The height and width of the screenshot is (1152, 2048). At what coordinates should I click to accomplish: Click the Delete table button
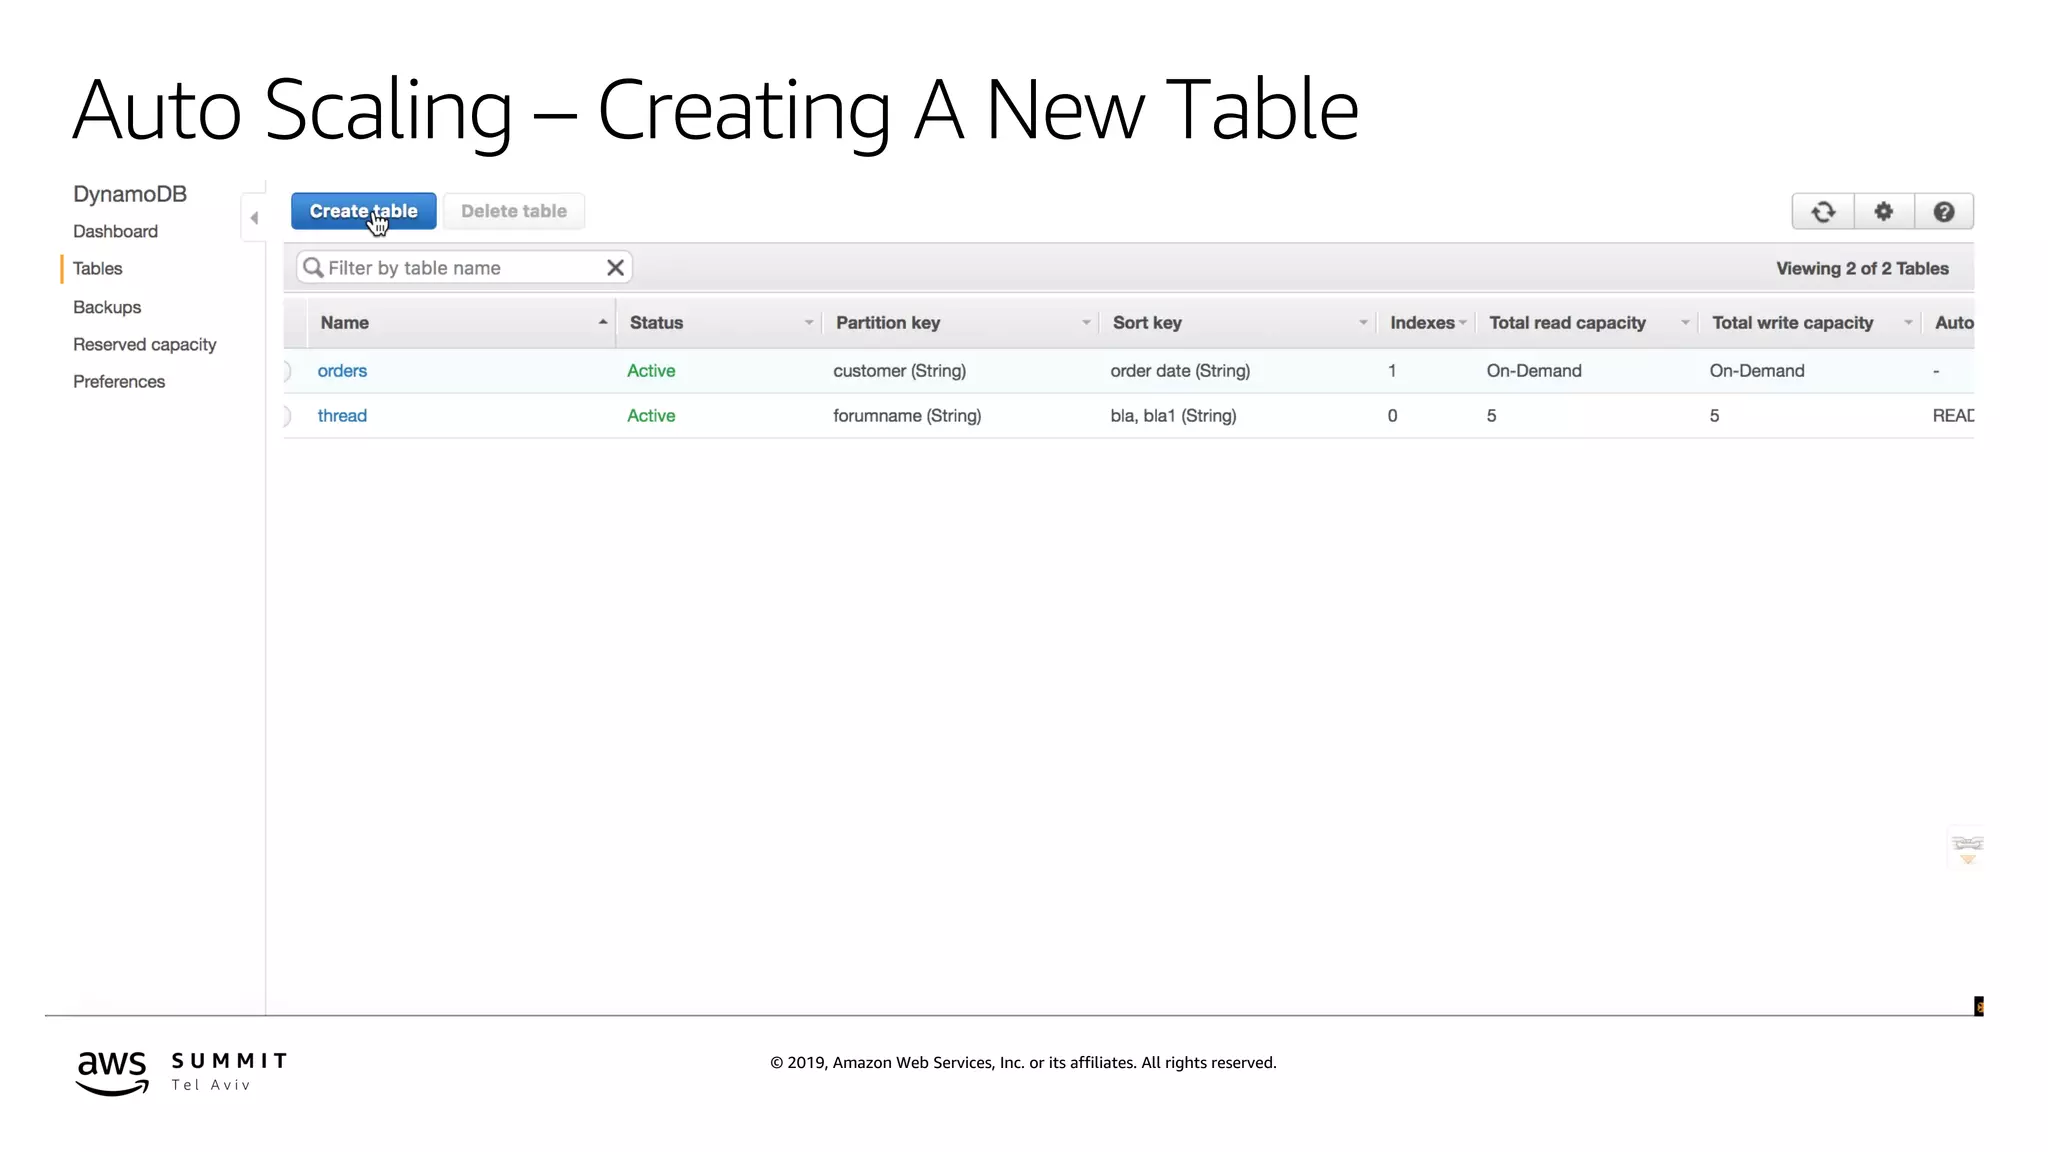pyautogui.click(x=514, y=211)
